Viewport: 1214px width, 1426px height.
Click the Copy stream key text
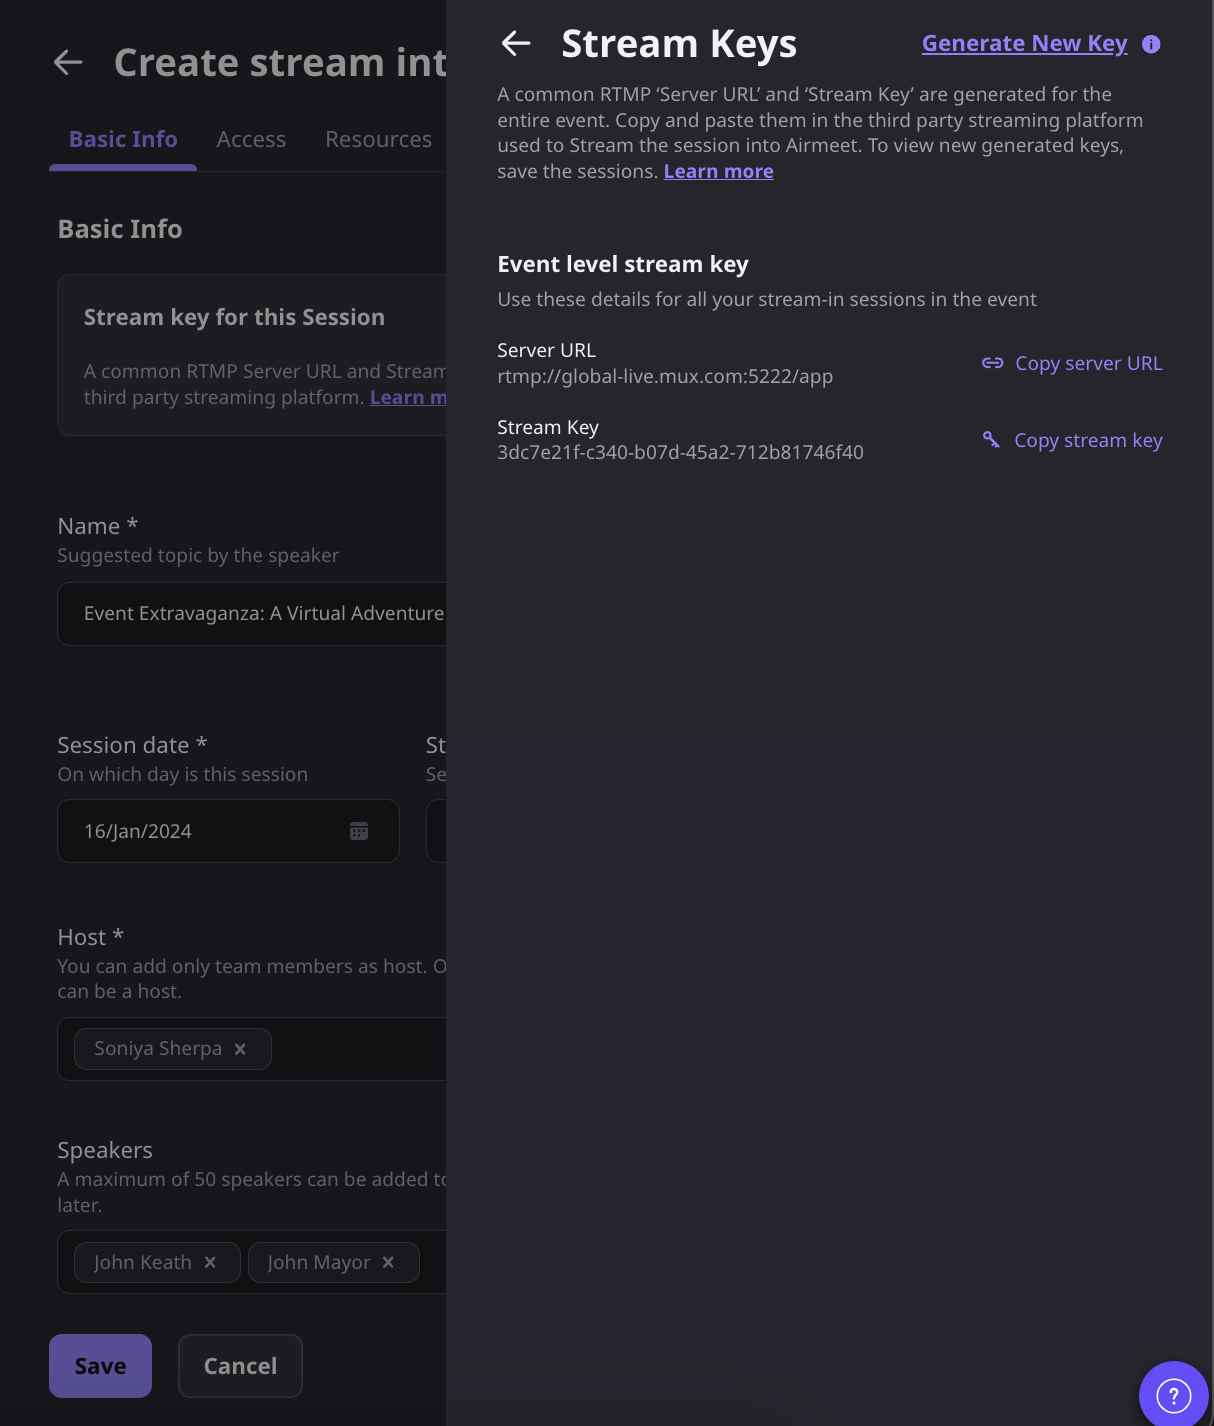[x=1088, y=440]
